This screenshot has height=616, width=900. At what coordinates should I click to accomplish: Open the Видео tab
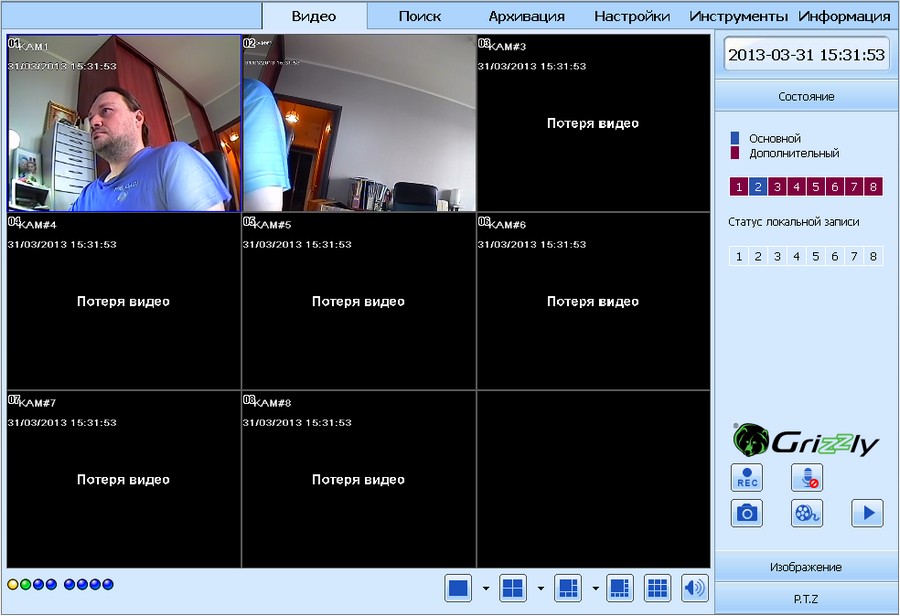(x=314, y=16)
